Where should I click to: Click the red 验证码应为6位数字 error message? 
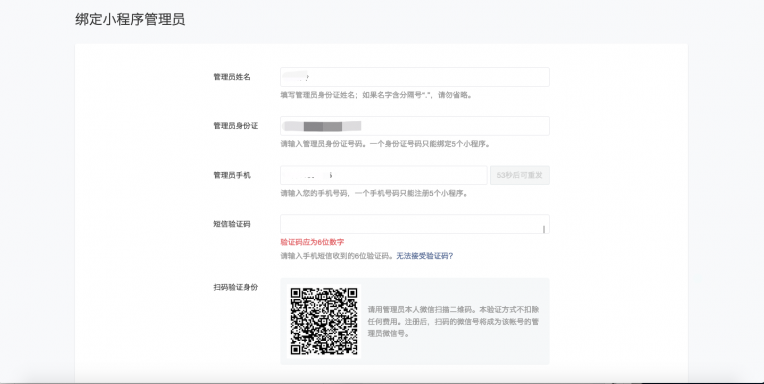pyautogui.click(x=312, y=242)
